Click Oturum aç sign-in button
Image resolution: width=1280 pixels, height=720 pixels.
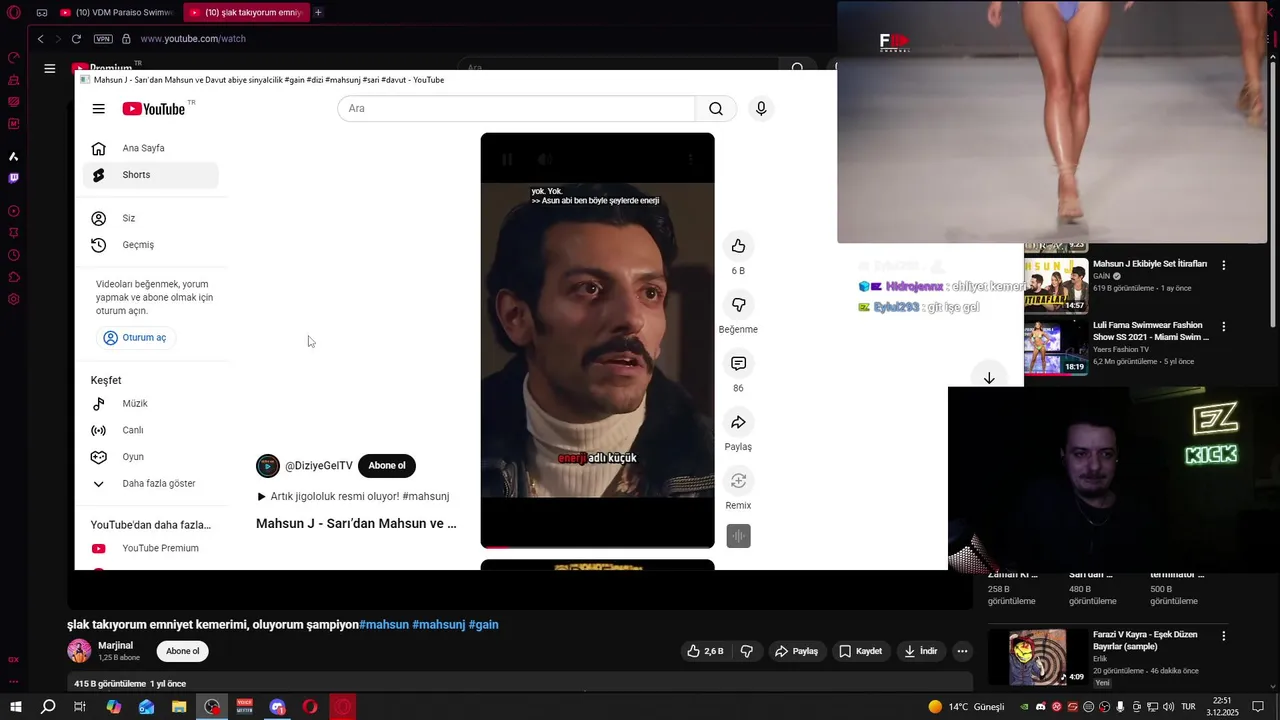click(135, 338)
